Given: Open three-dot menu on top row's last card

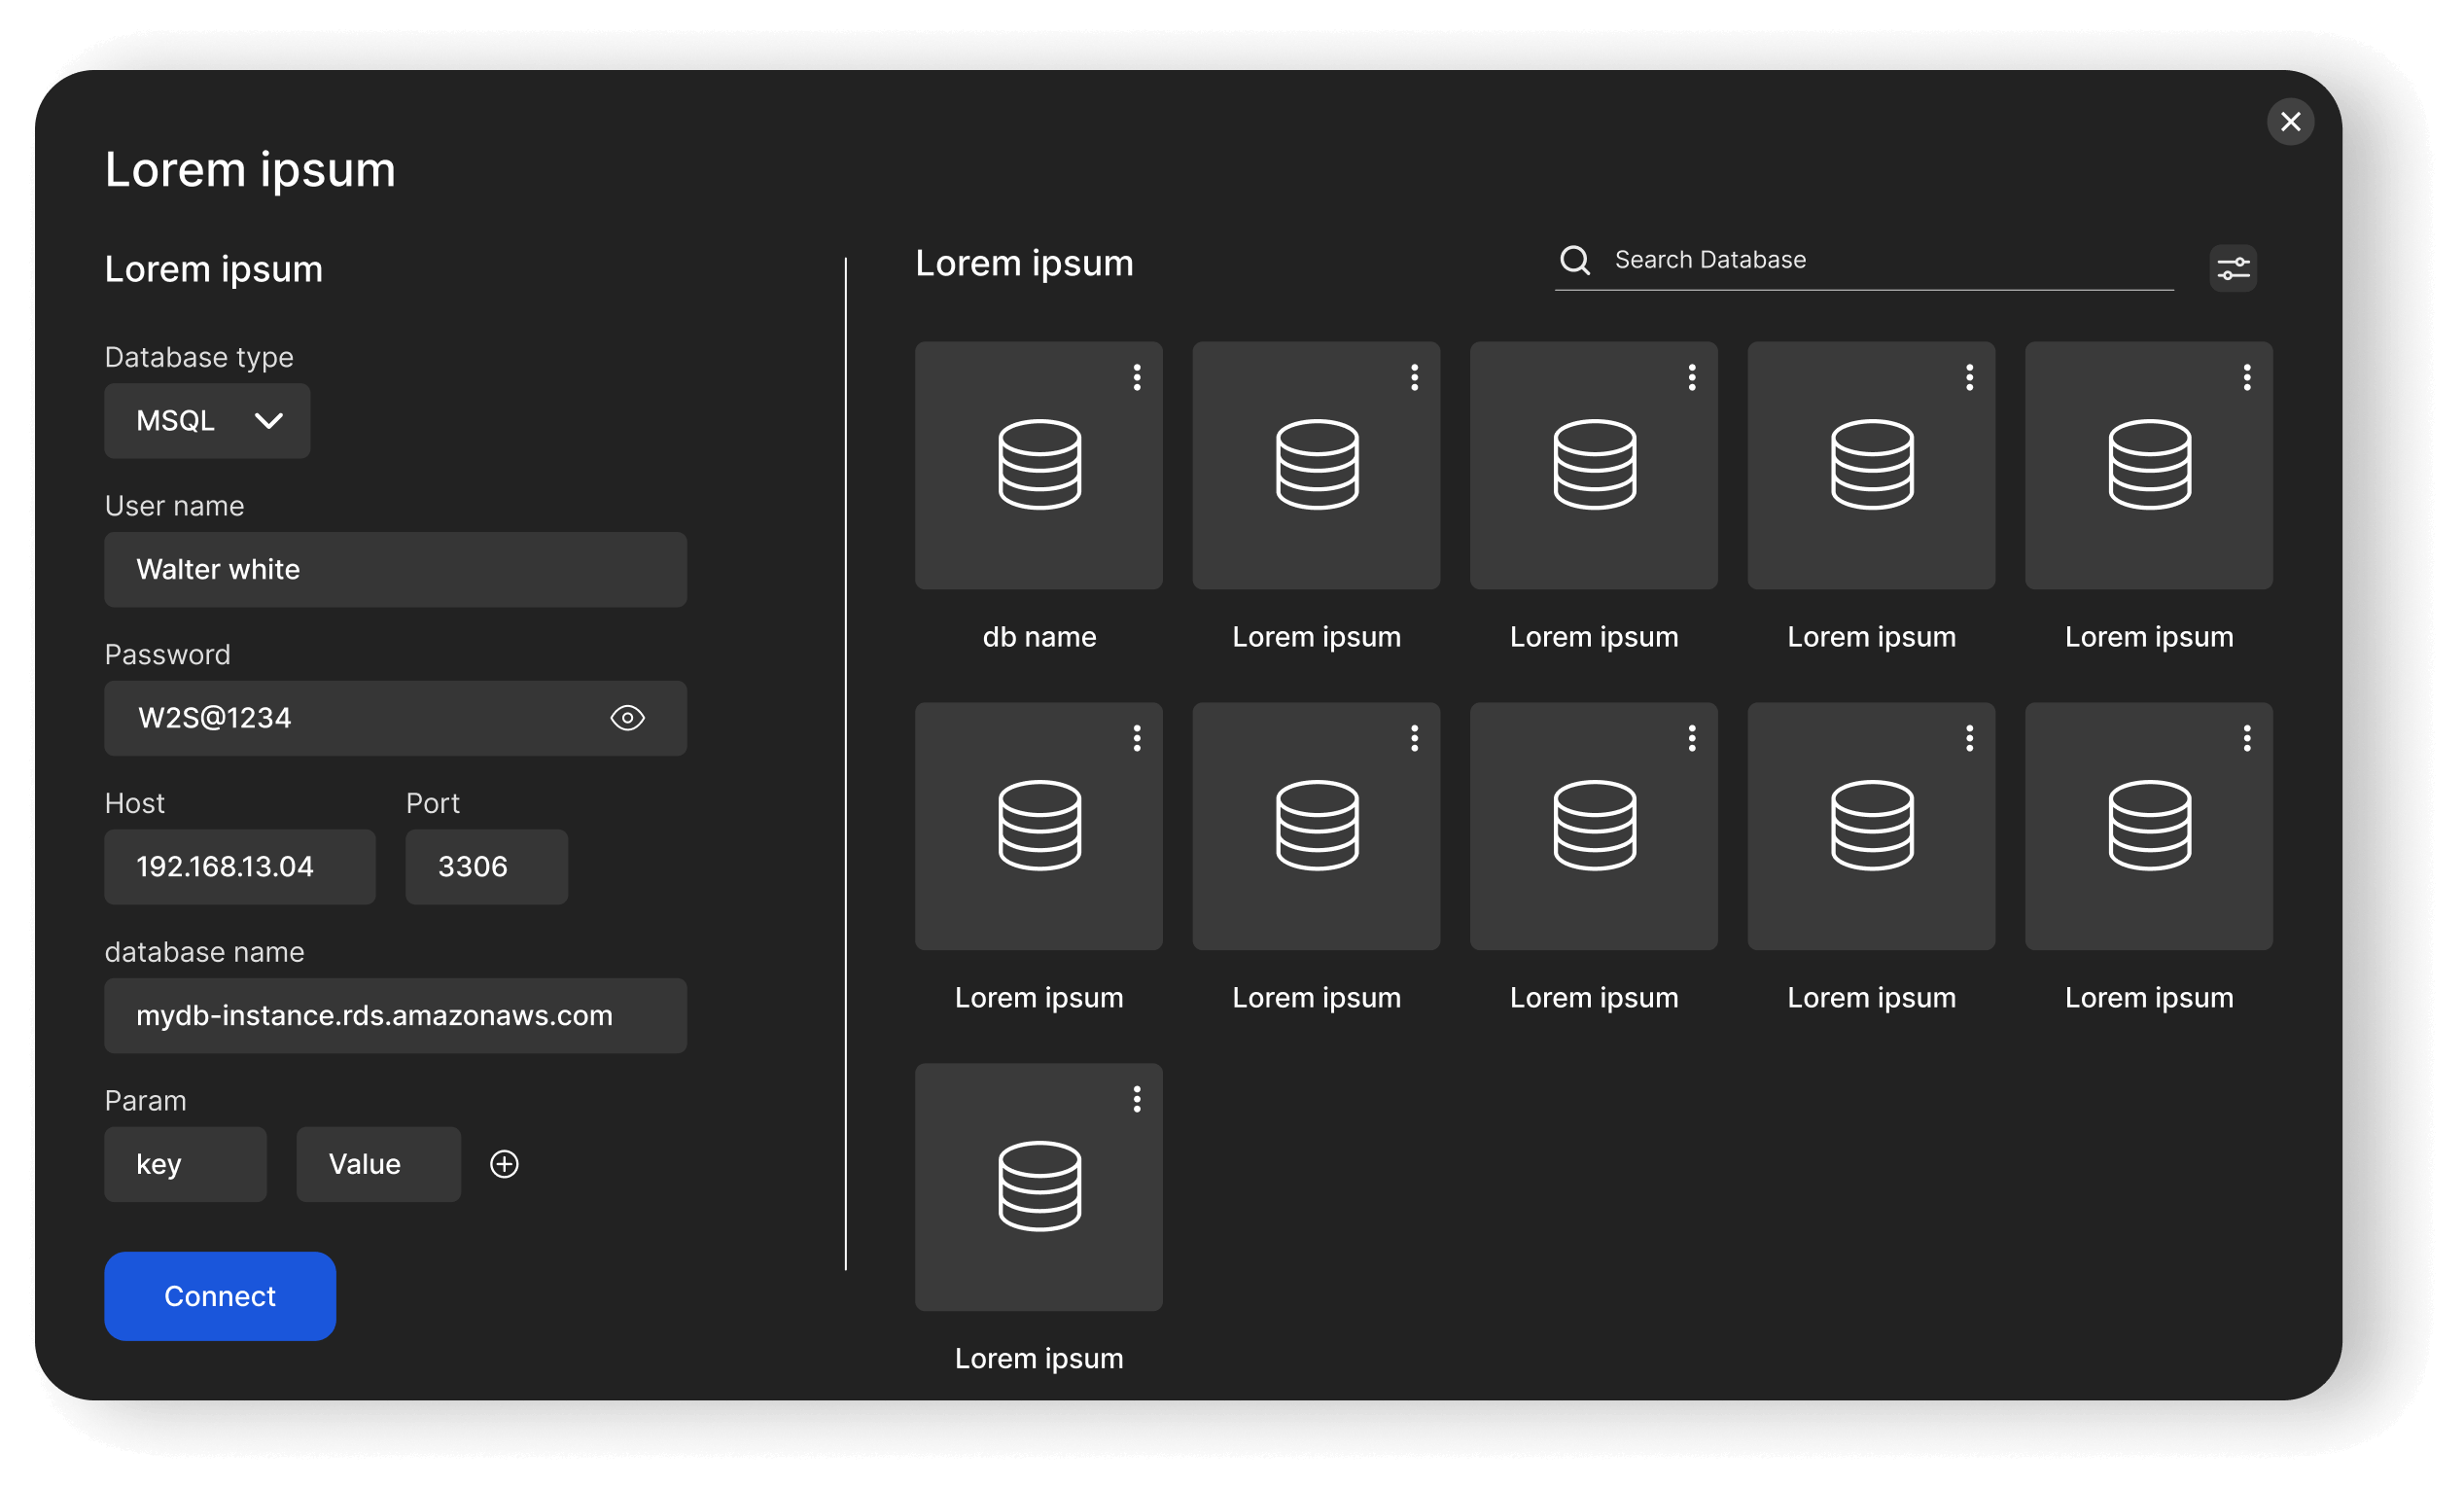Looking at the screenshot, I should pos(2246,377).
